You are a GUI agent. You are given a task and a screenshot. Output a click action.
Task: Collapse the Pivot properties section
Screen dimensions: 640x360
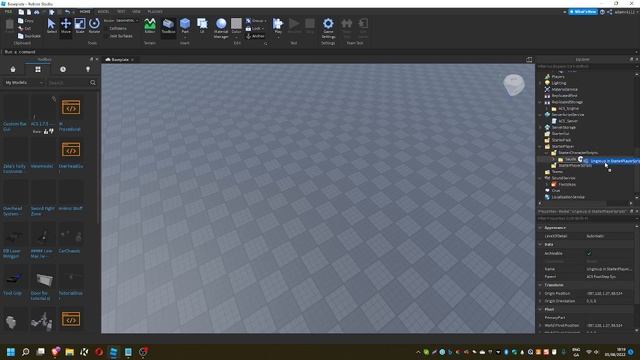click(x=540, y=309)
